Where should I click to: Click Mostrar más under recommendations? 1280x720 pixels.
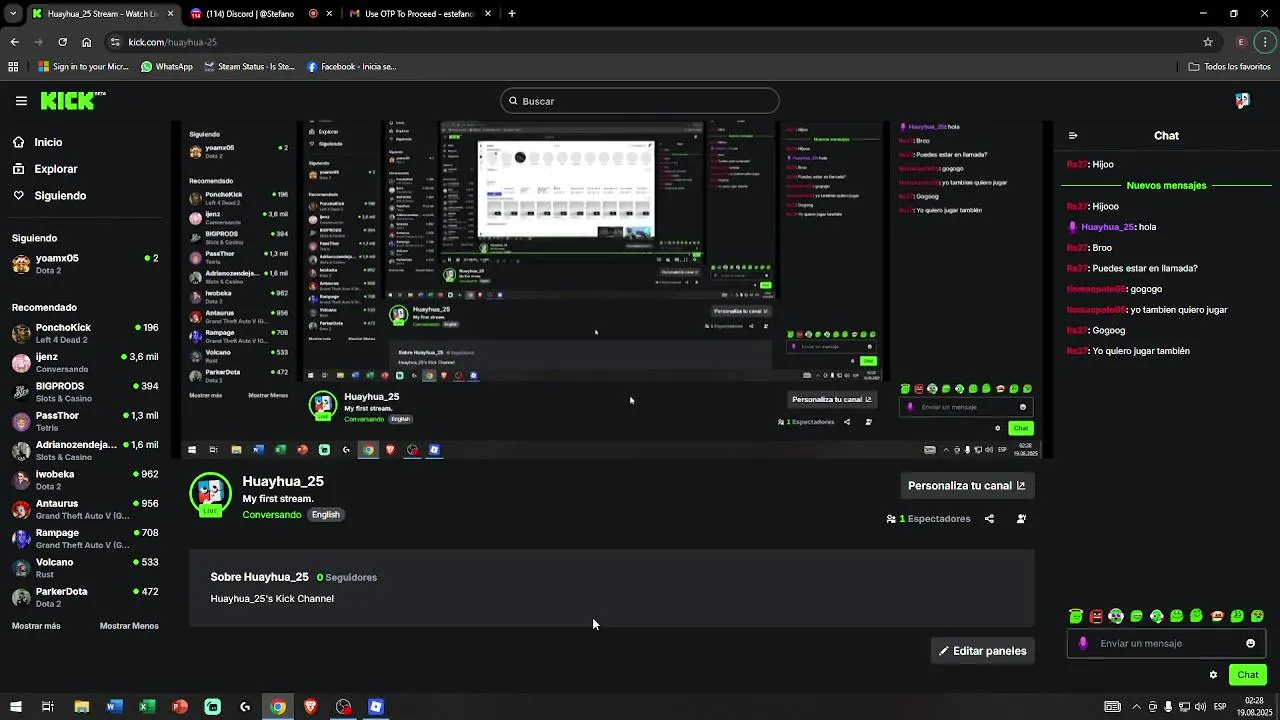click(36, 626)
